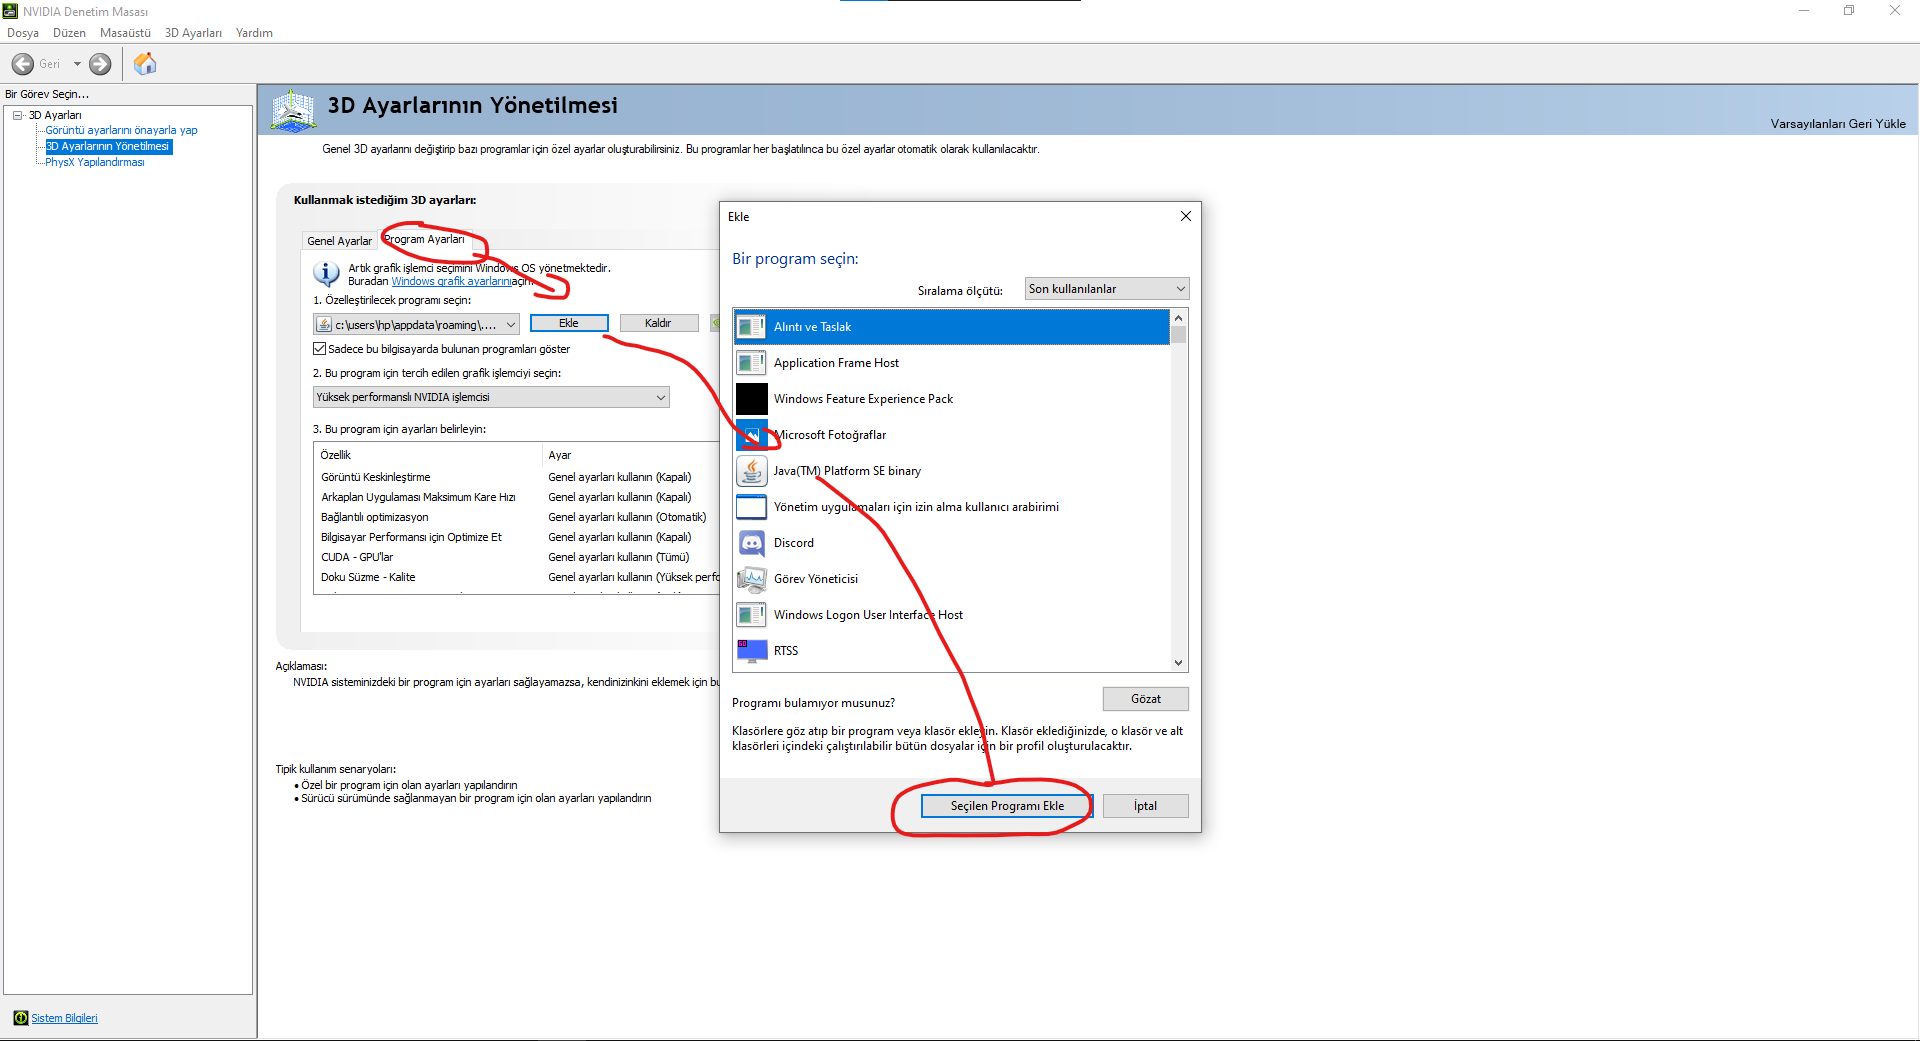The height and width of the screenshot is (1041, 1920).
Task: Select 'Görüntü ayarlarını önayarla yap' tree item
Action: (x=121, y=130)
